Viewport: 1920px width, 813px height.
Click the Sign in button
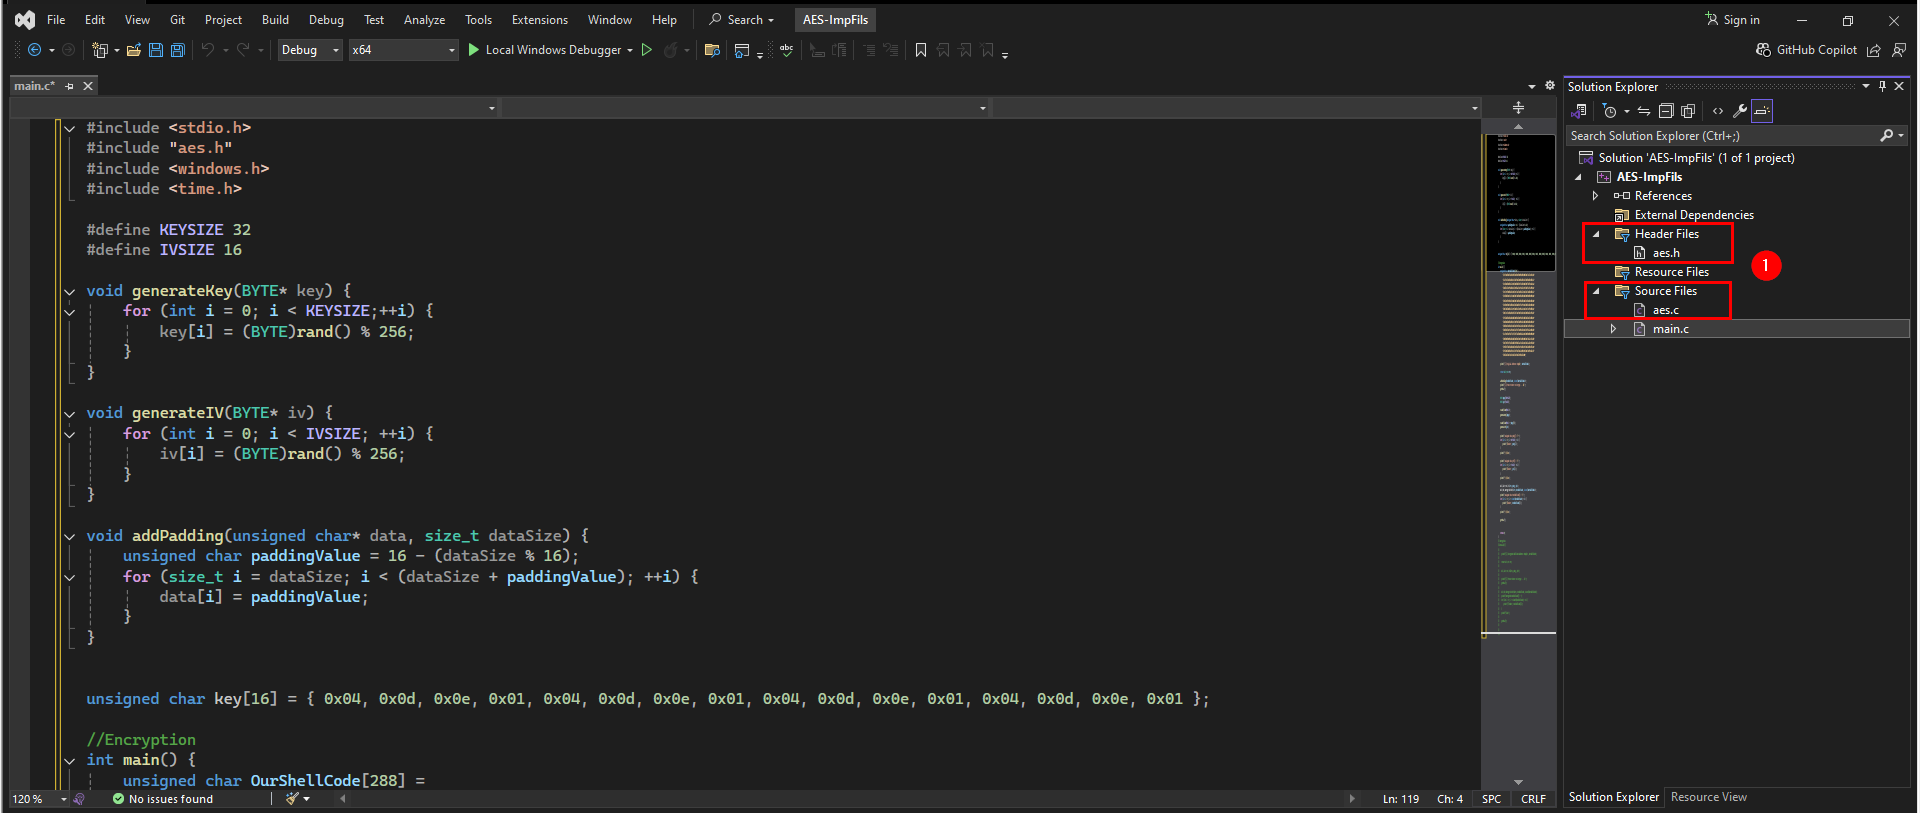pyautogui.click(x=1733, y=20)
